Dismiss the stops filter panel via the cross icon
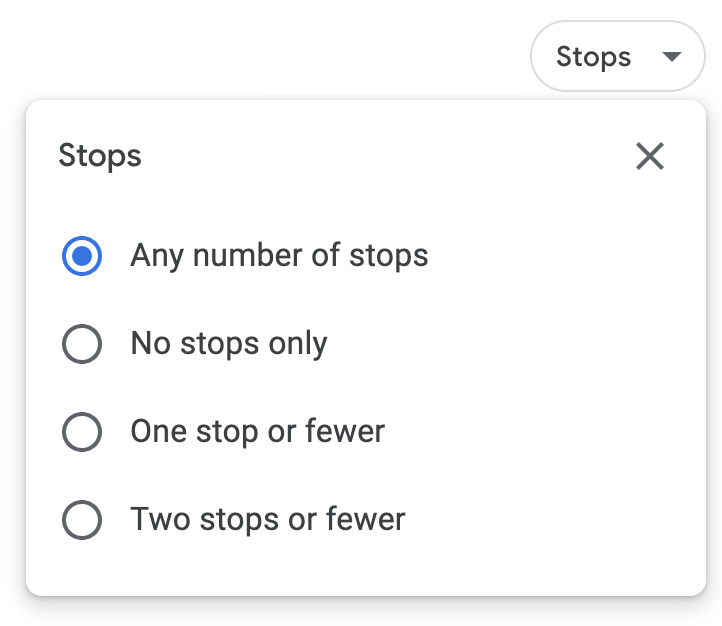Image resolution: width=722 pixels, height=626 pixels. coord(650,156)
